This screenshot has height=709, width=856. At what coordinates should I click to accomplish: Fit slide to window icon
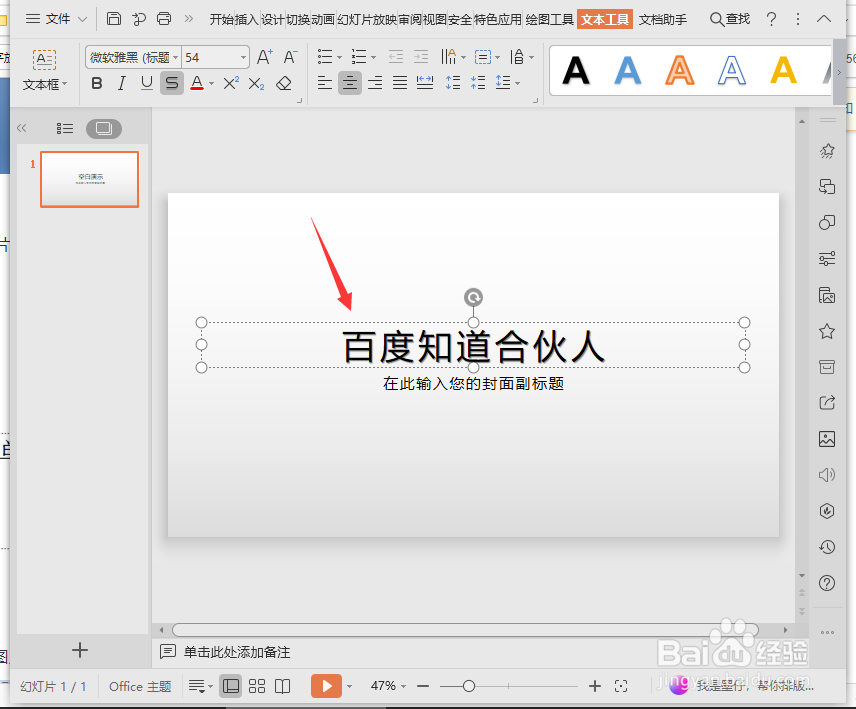coord(621,686)
